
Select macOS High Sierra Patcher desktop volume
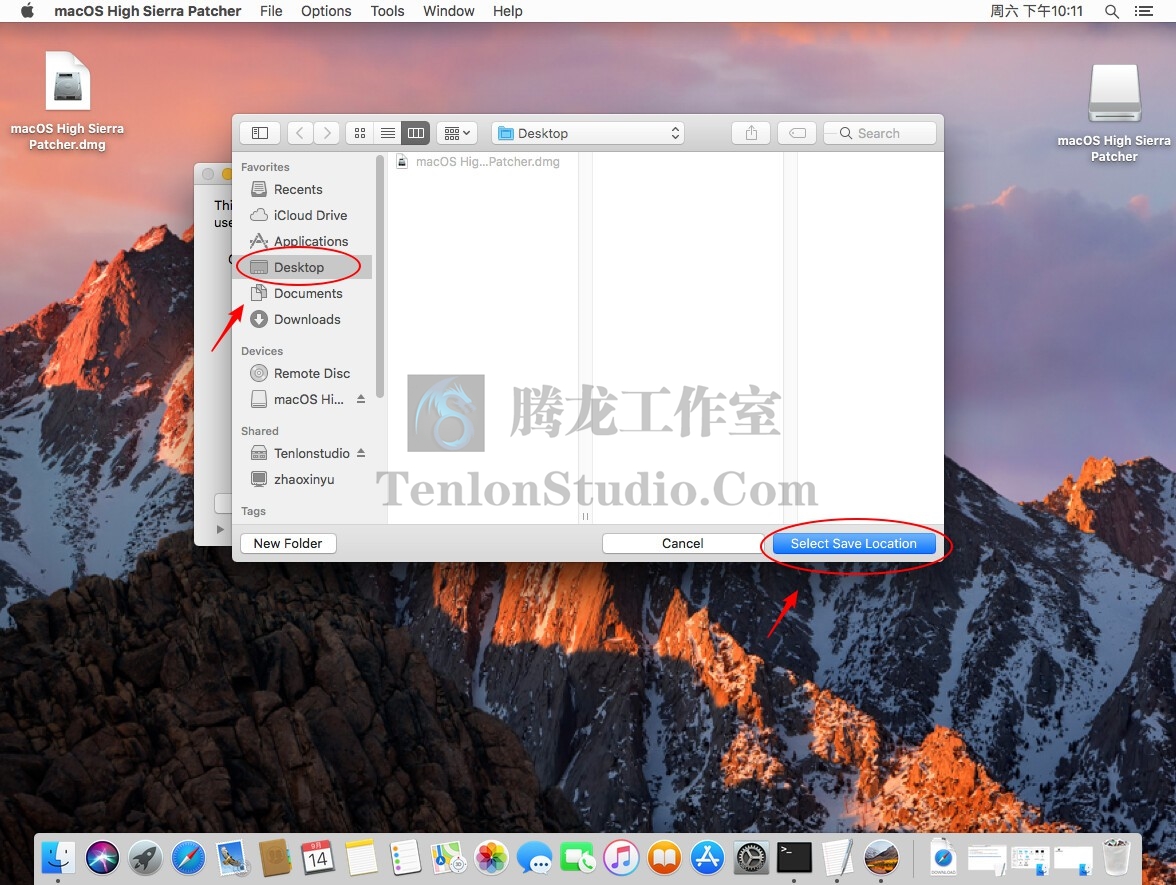click(1114, 112)
